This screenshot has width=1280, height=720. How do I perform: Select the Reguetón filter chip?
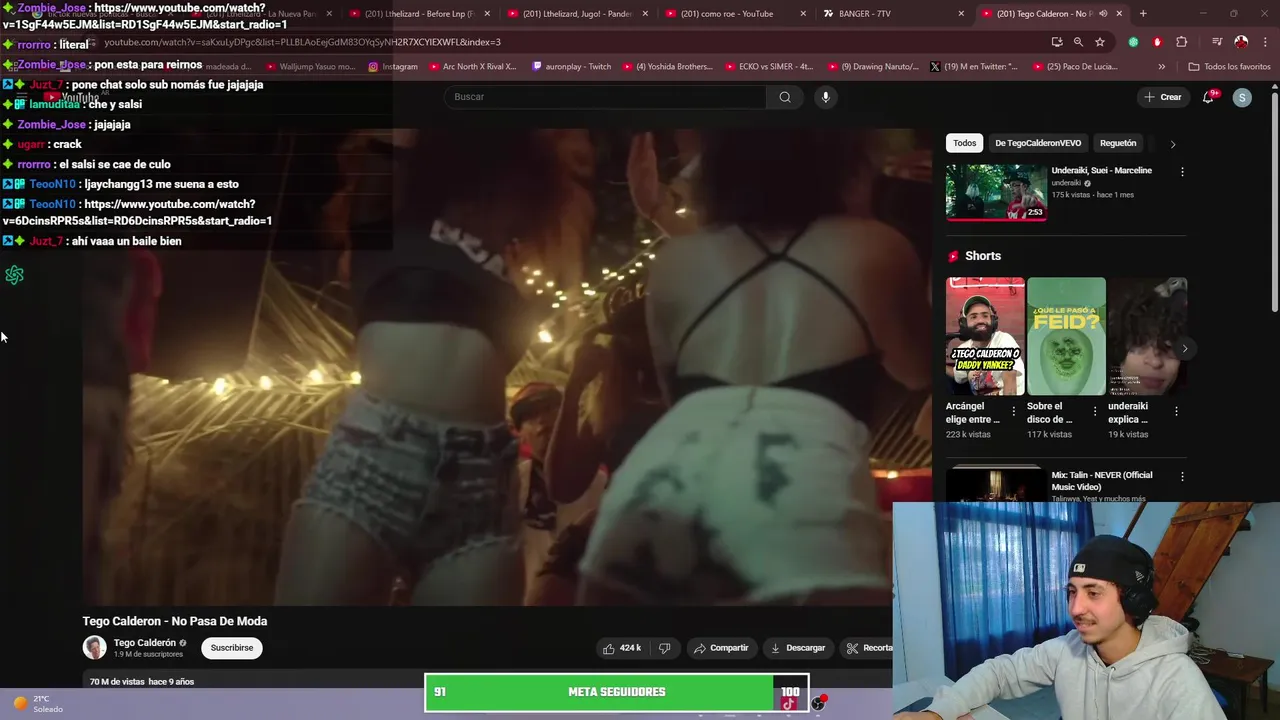pos(1118,143)
